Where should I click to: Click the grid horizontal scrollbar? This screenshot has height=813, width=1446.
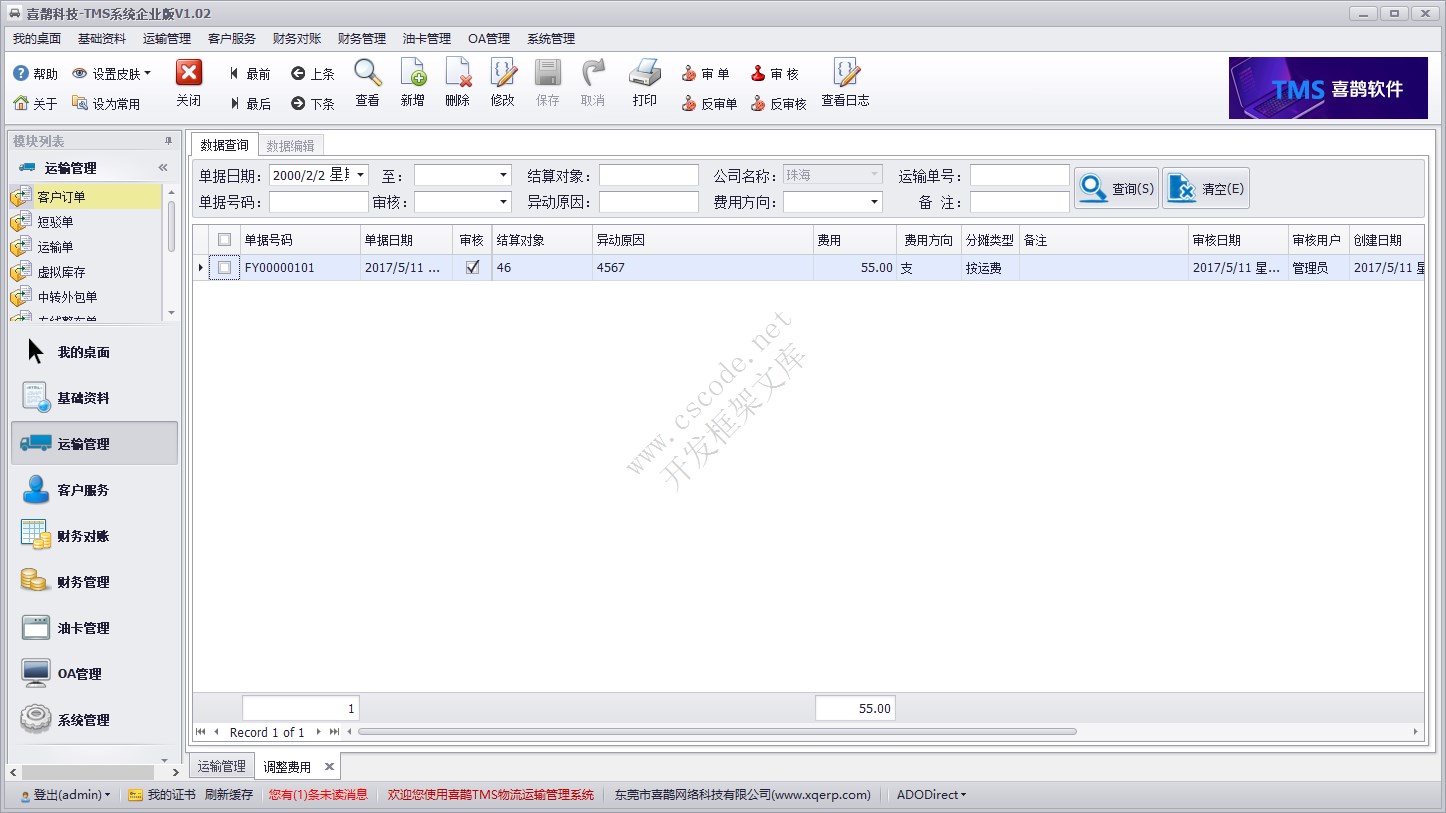coord(717,732)
